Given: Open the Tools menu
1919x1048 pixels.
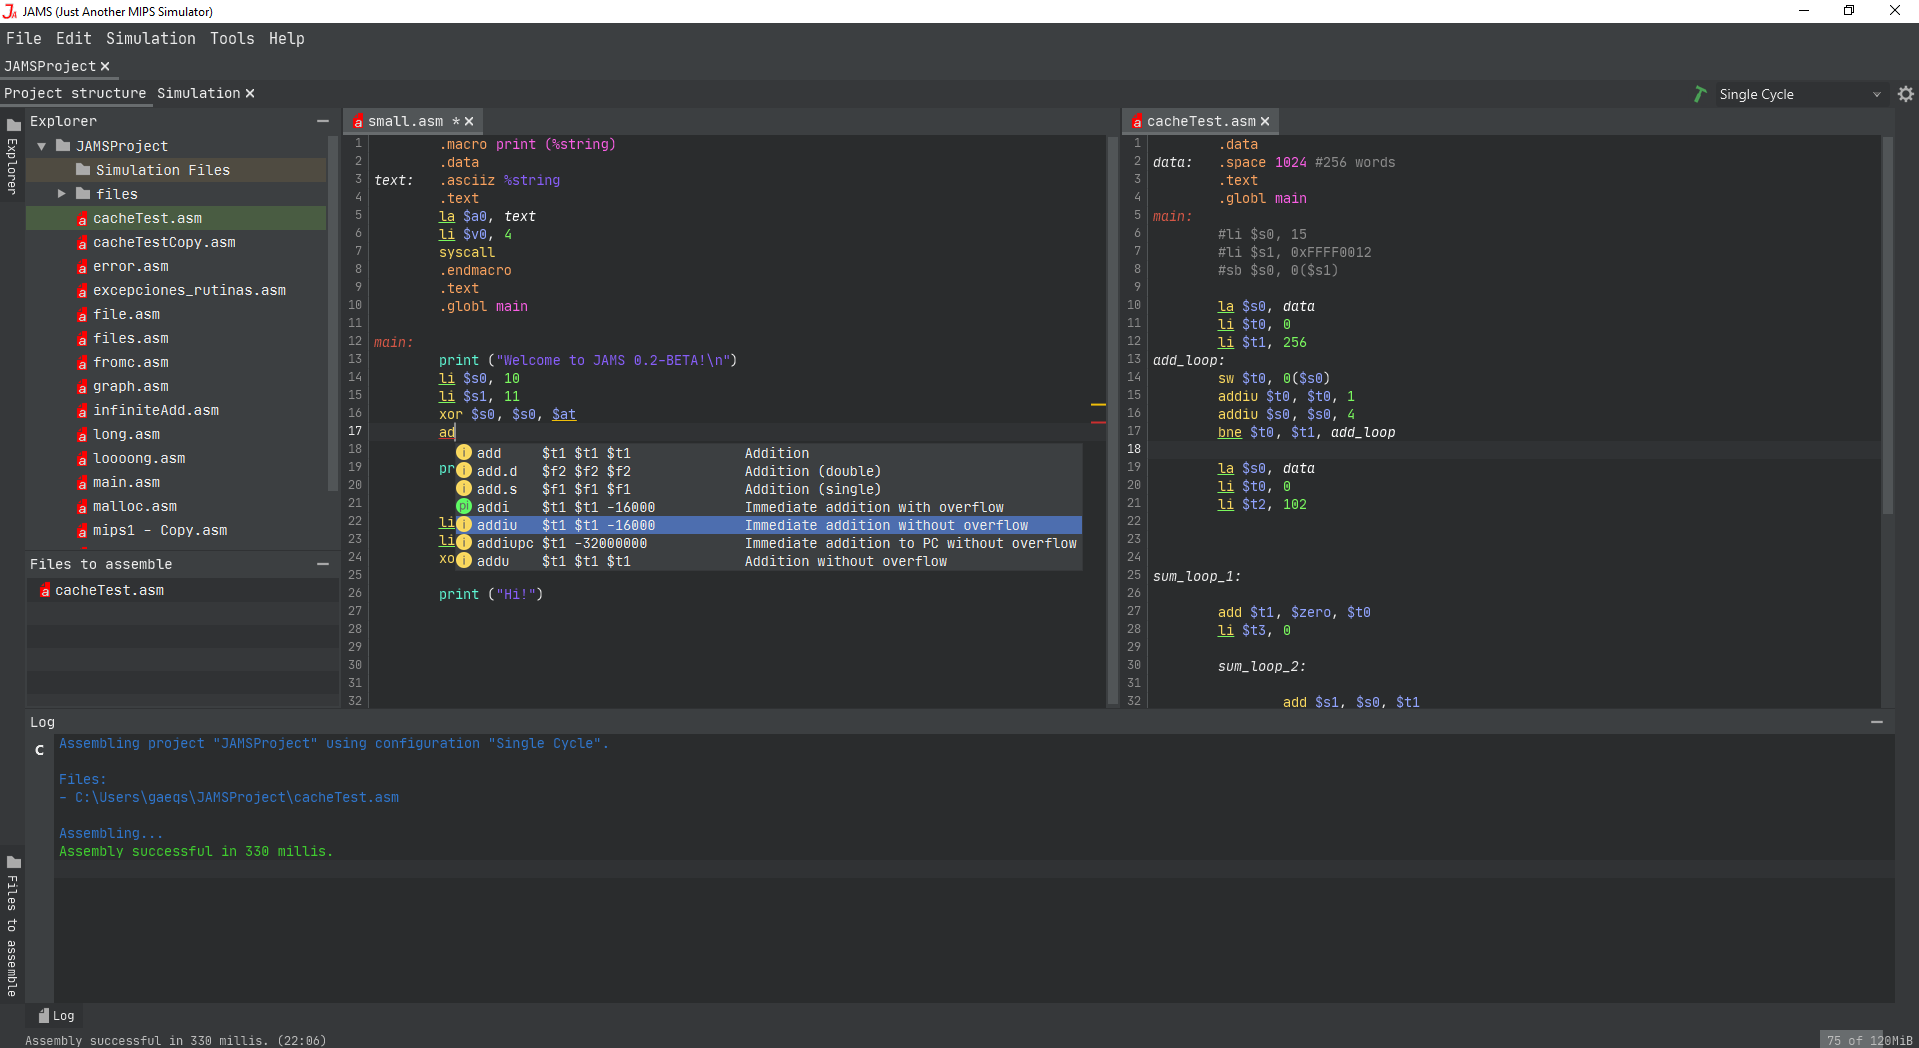Looking at the screenshot, I should (x=232, y=38).
